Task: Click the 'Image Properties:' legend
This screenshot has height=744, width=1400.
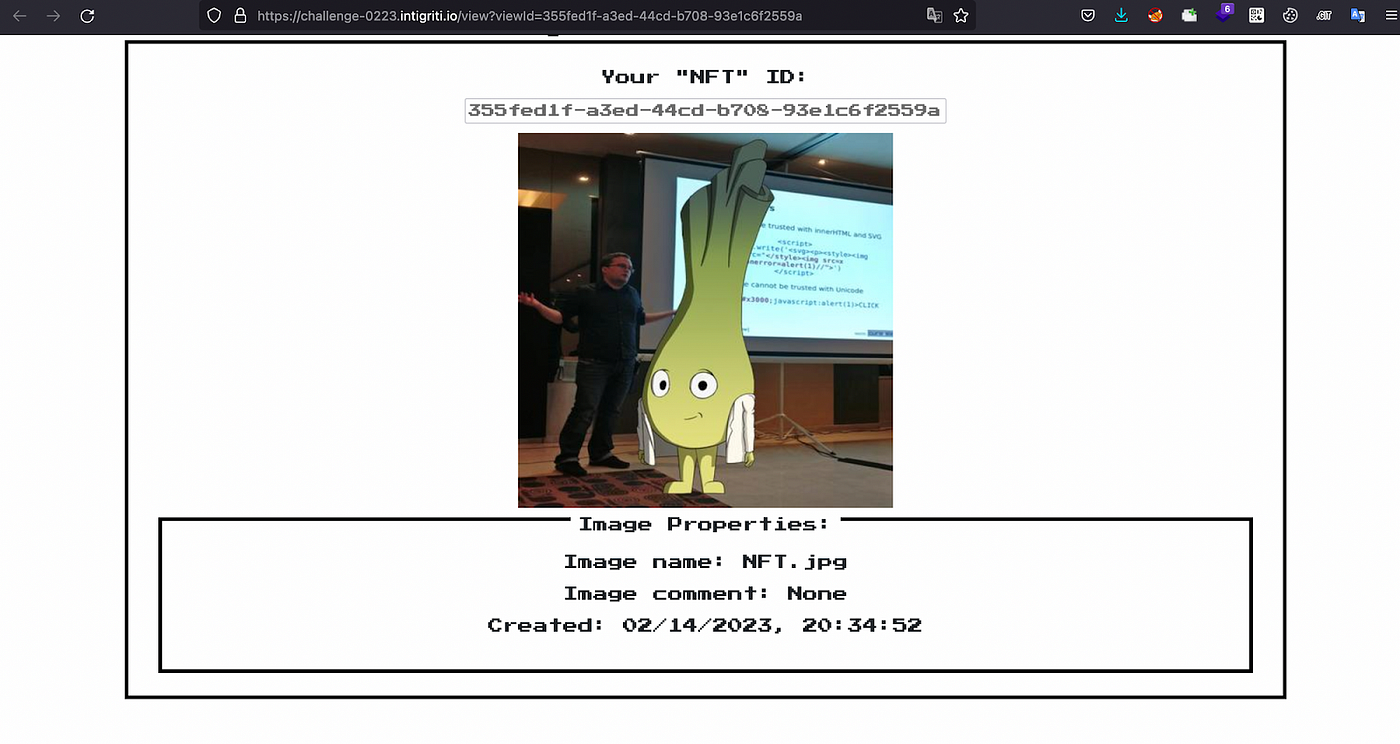Action: coord(704,524)
